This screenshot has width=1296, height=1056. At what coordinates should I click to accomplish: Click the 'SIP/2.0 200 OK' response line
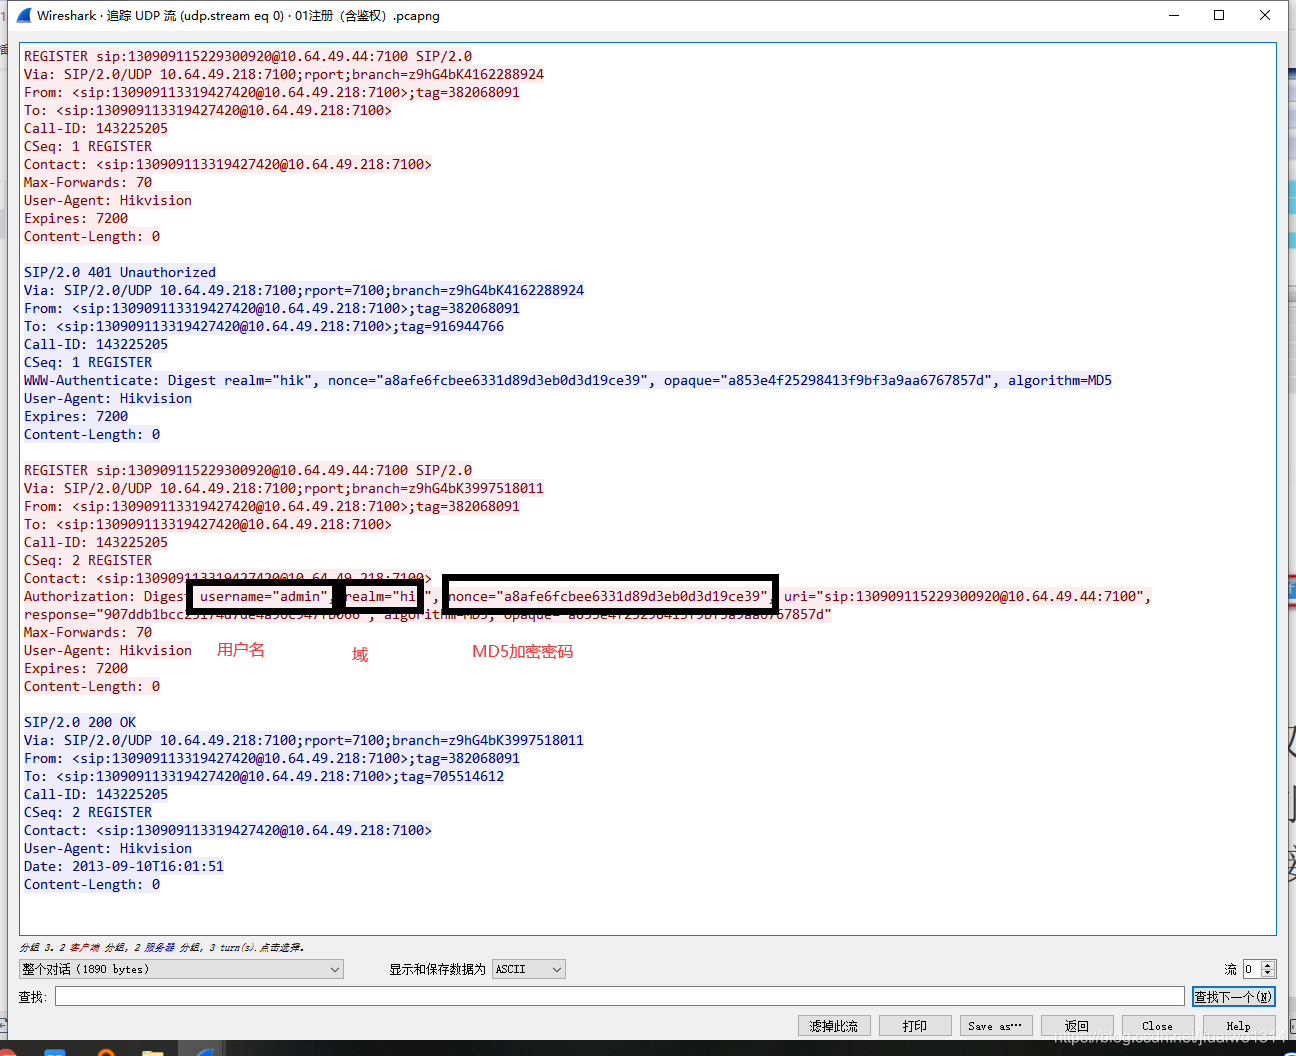pos(80,722)
